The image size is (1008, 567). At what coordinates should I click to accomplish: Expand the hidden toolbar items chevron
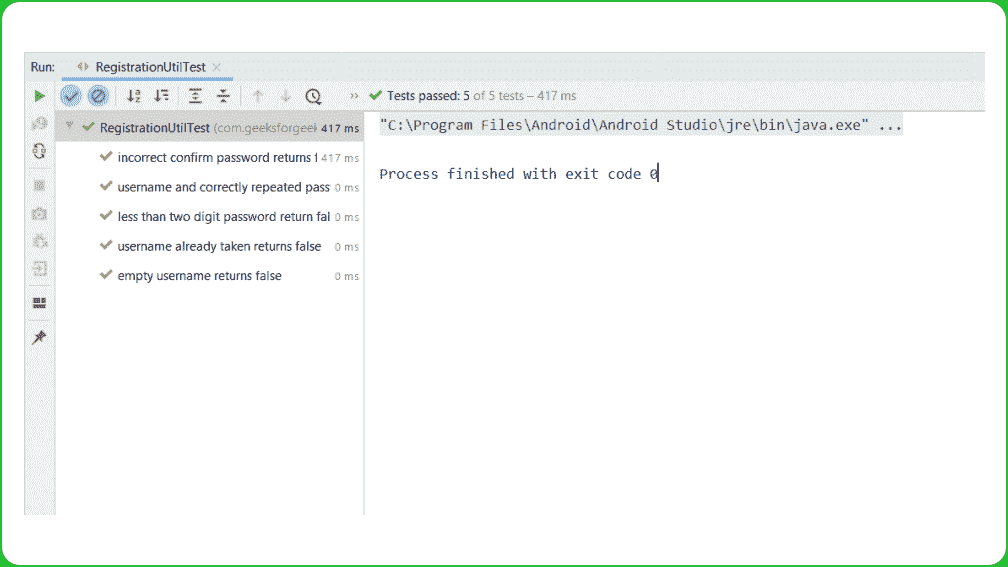[354, 96]
